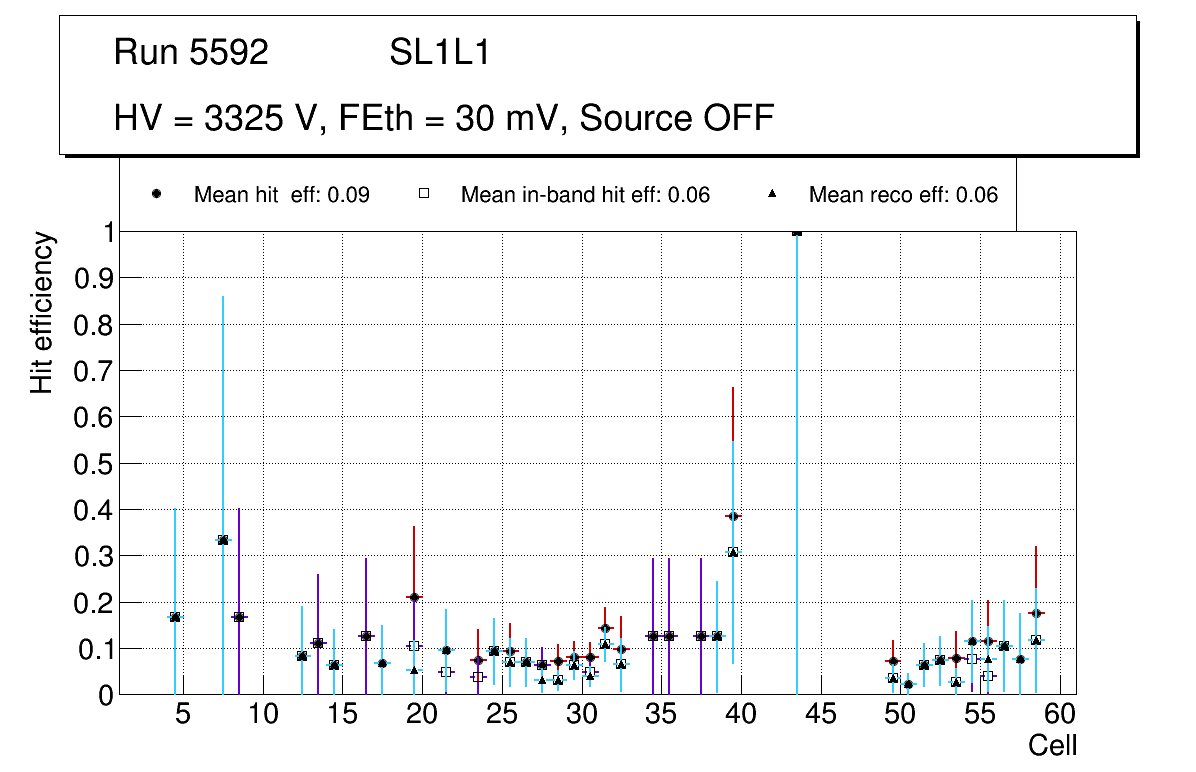Viewport: 1196px width, 772px height.
Task: Click the y-axis tick label 0.5
Action: pos(95,464)
